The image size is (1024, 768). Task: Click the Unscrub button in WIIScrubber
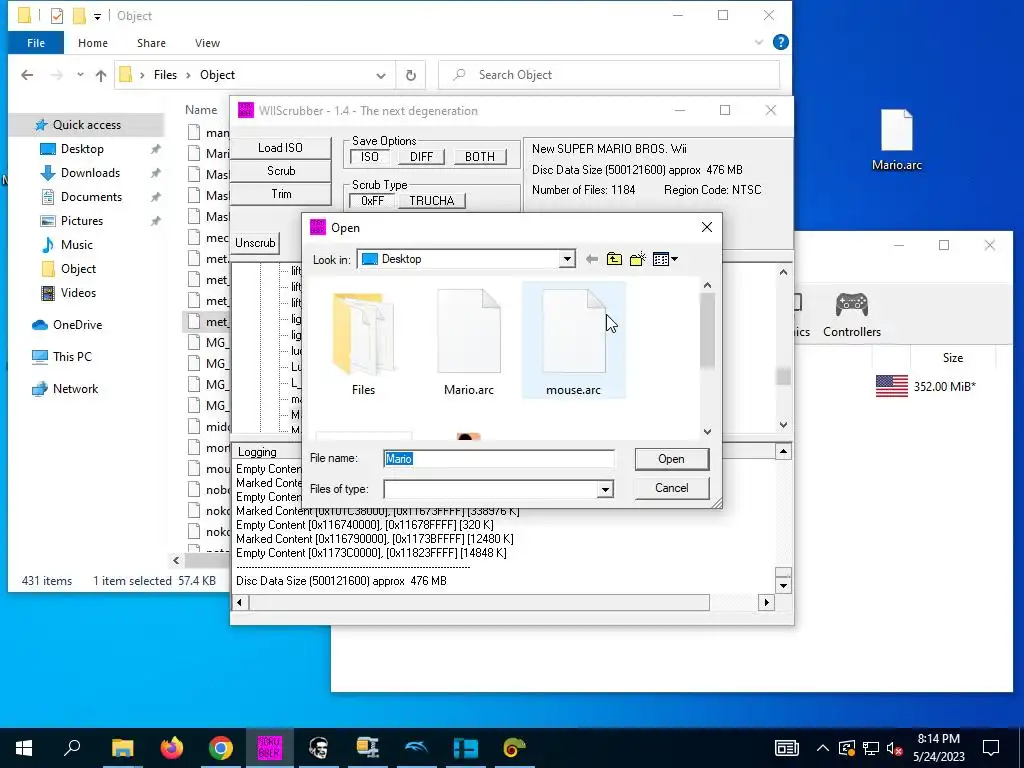(x=255, y=243)
